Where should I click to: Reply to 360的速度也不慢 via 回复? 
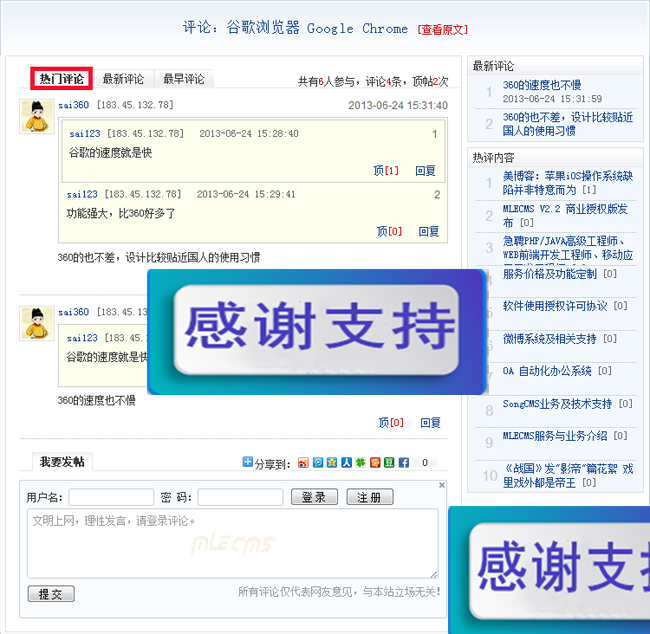pyautogui.click(x=430, y=423)
